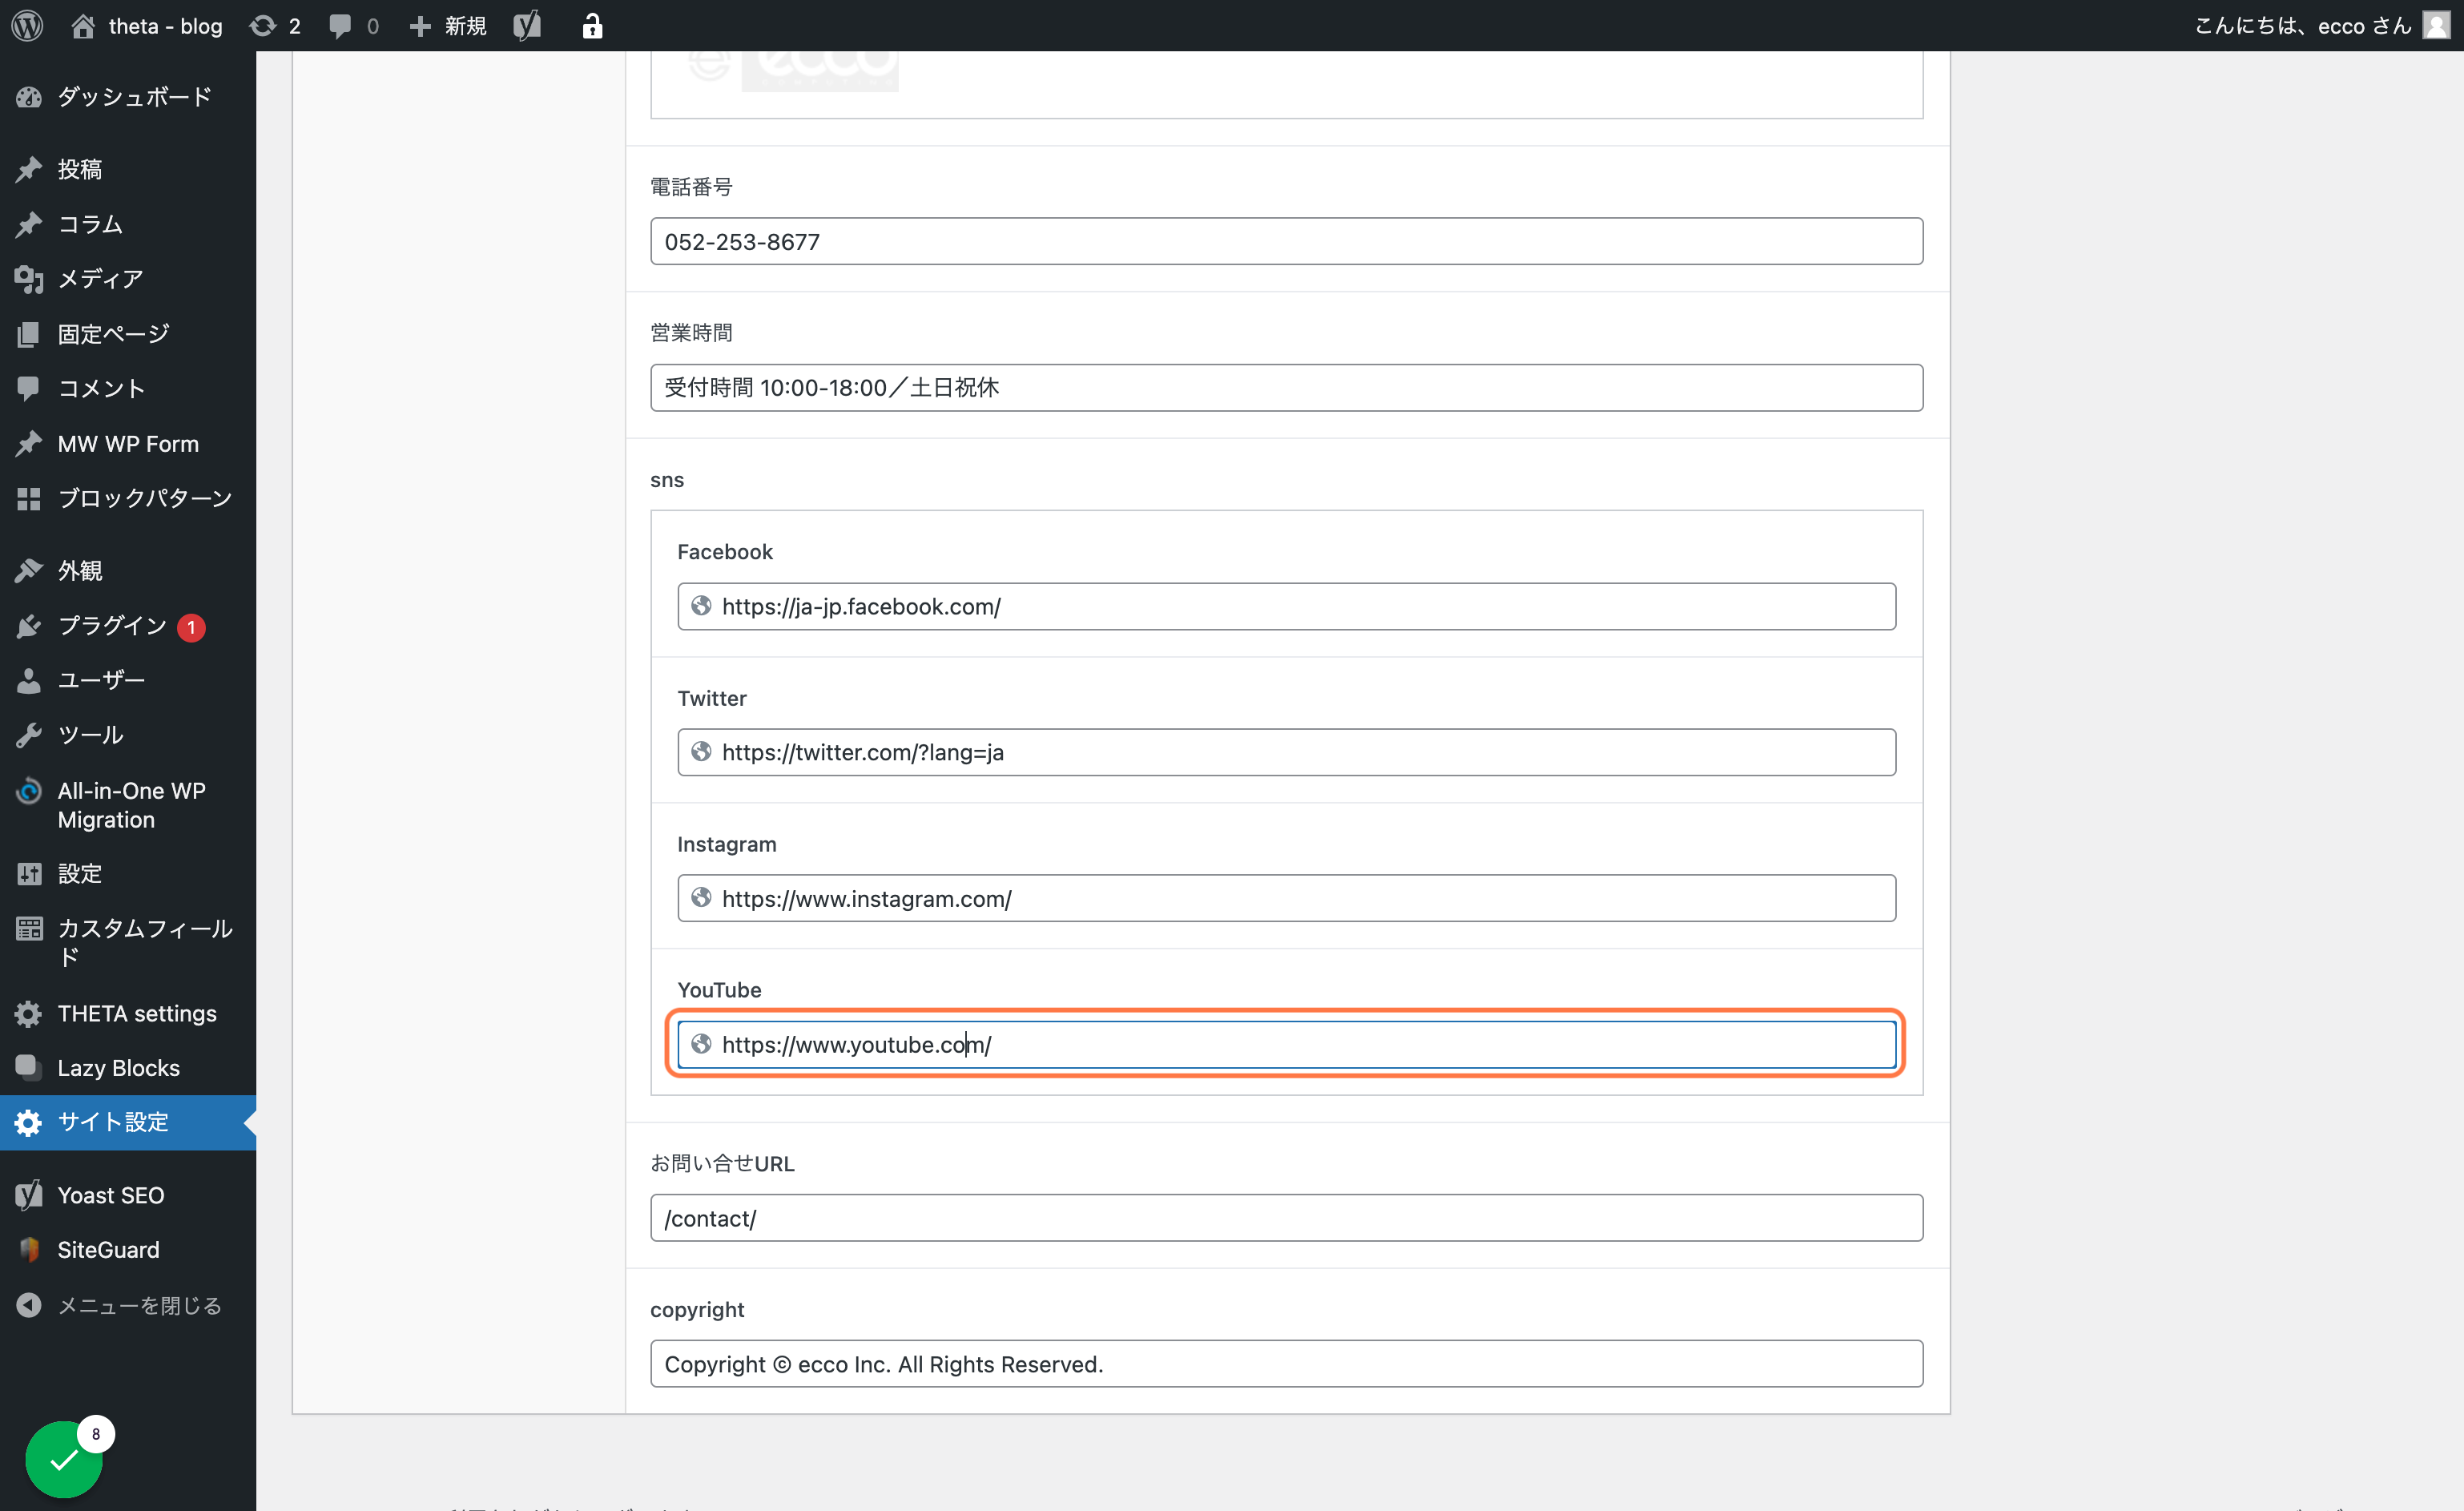
Task: Click the メディア sidebar icon
Action: coord(29,279)
